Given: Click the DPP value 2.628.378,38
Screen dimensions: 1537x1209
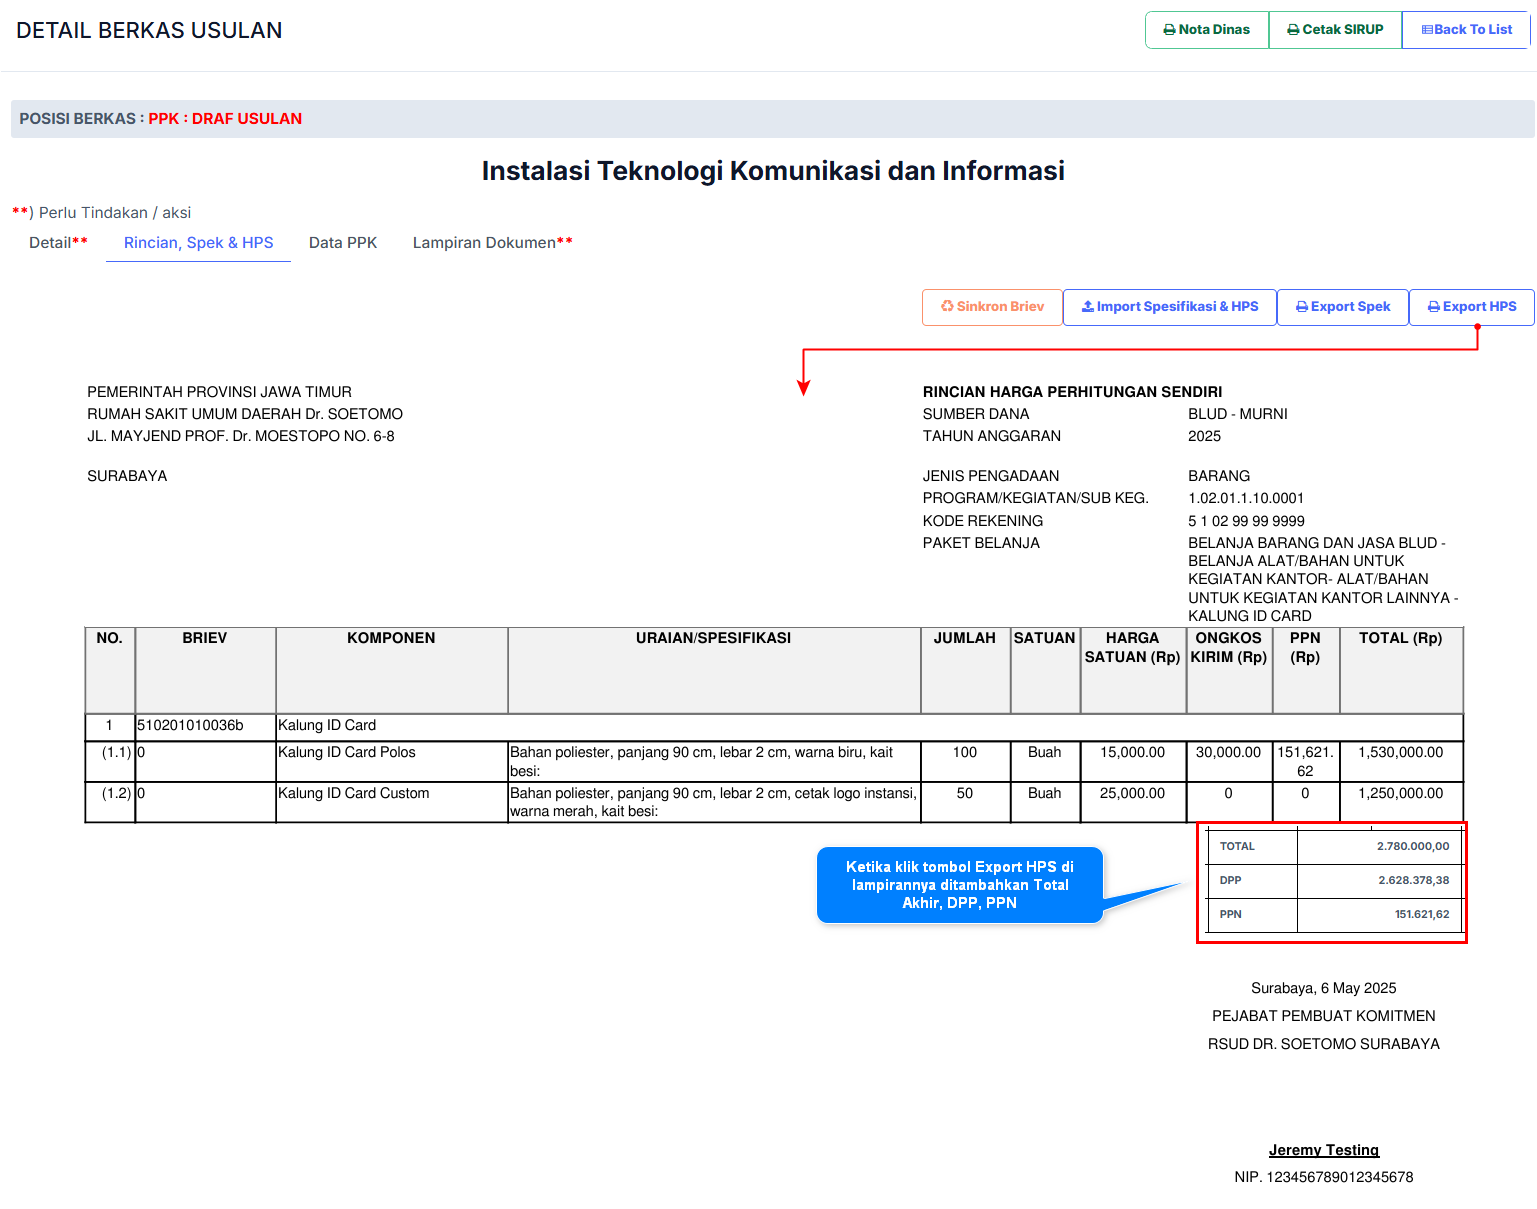Looking at the screenshot, I should click(x=1413, y=881).
